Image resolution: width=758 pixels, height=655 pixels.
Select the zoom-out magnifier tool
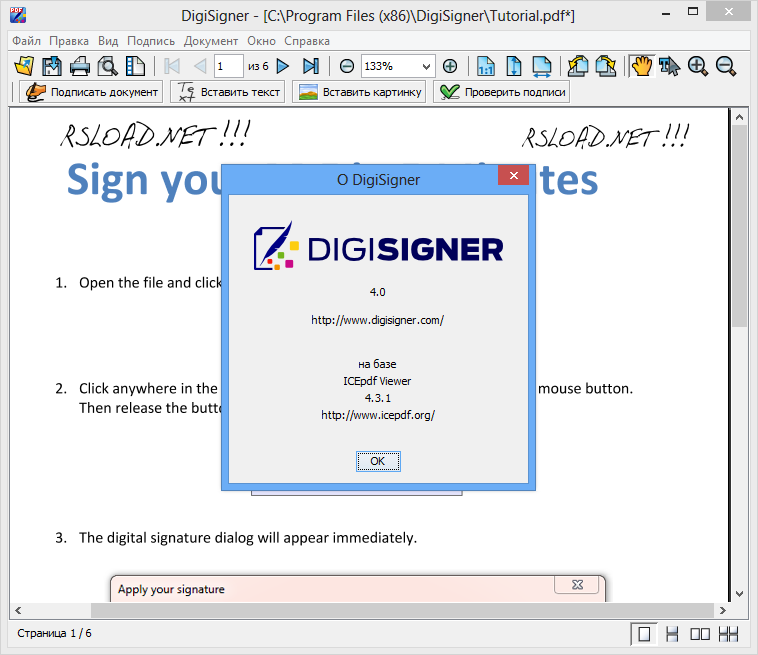tap(726, 66)
